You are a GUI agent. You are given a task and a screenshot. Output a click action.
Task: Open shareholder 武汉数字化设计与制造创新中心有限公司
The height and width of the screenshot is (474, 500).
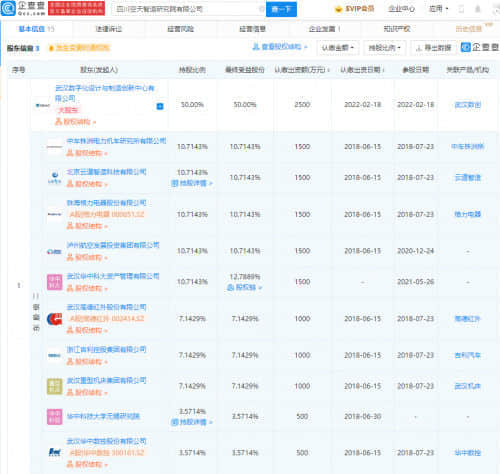[105, 93]
